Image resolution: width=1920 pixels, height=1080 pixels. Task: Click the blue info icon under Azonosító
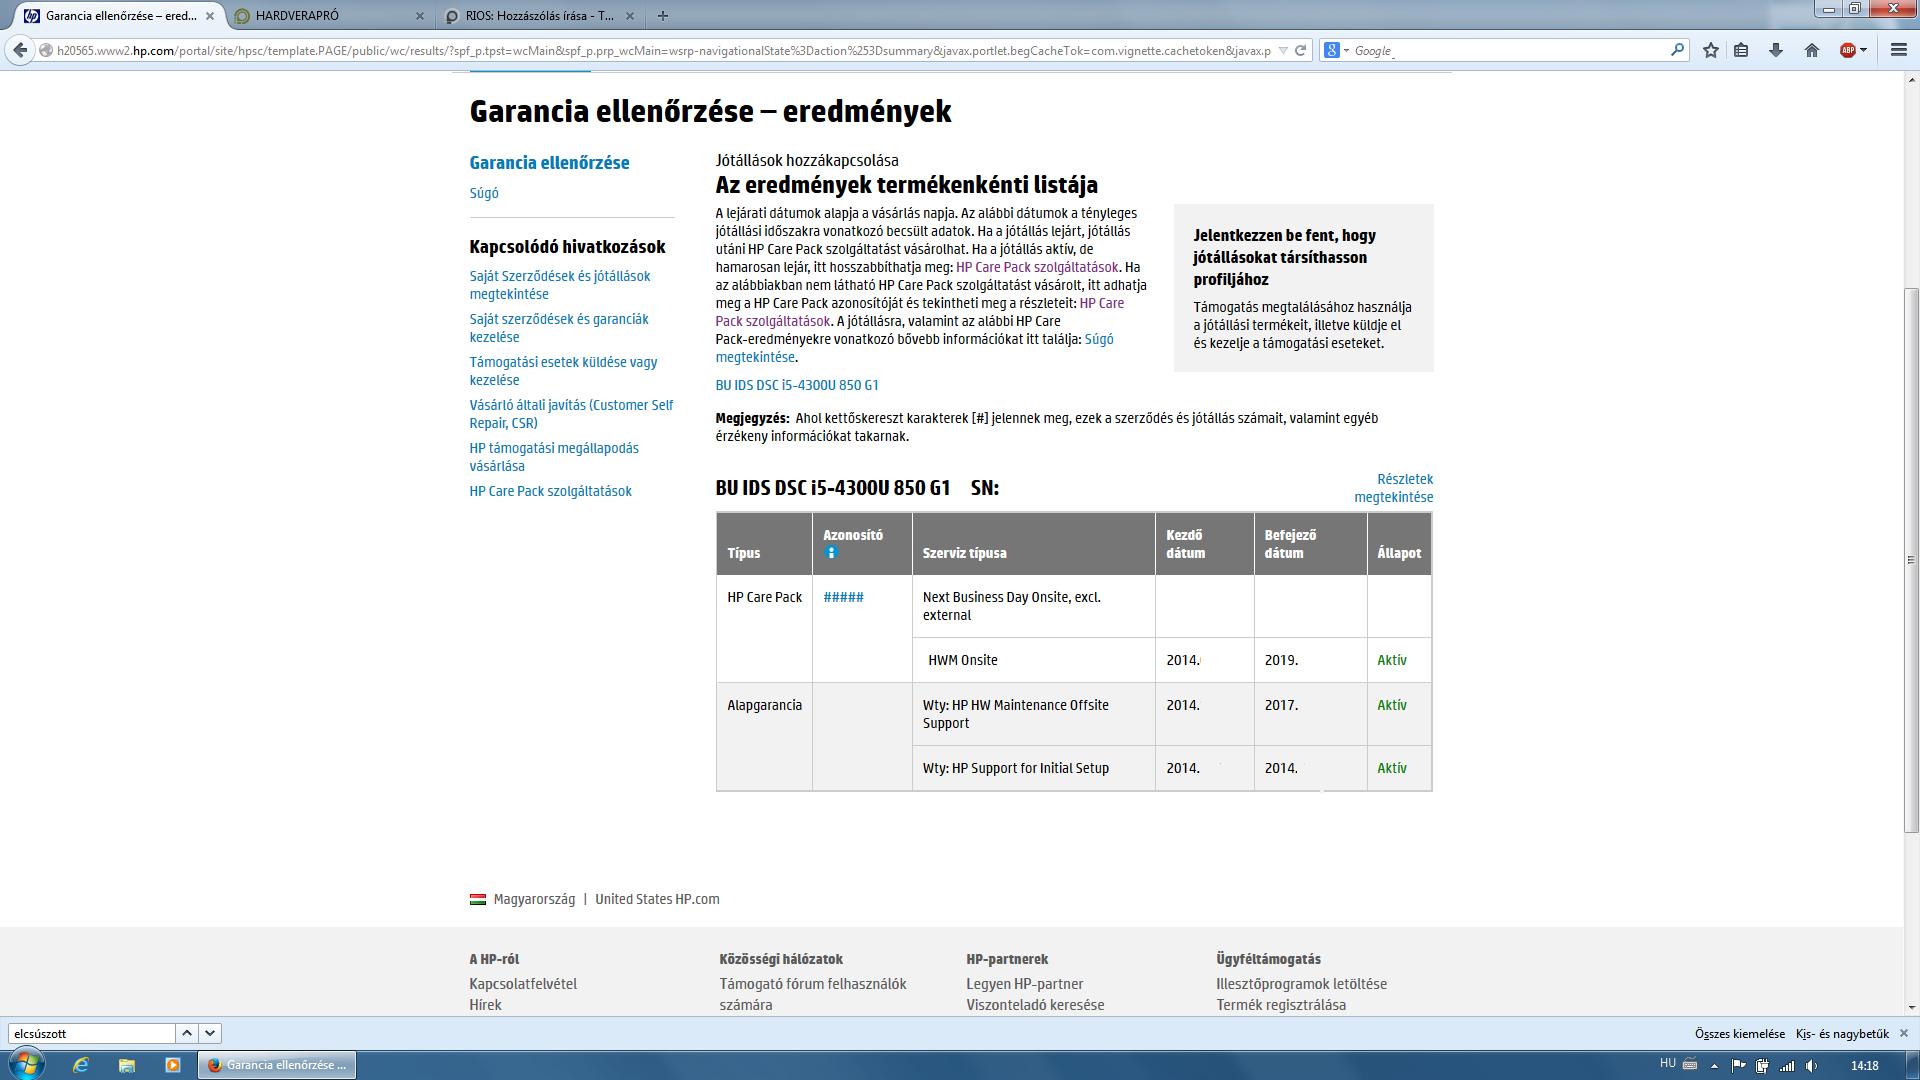point(830,553)
